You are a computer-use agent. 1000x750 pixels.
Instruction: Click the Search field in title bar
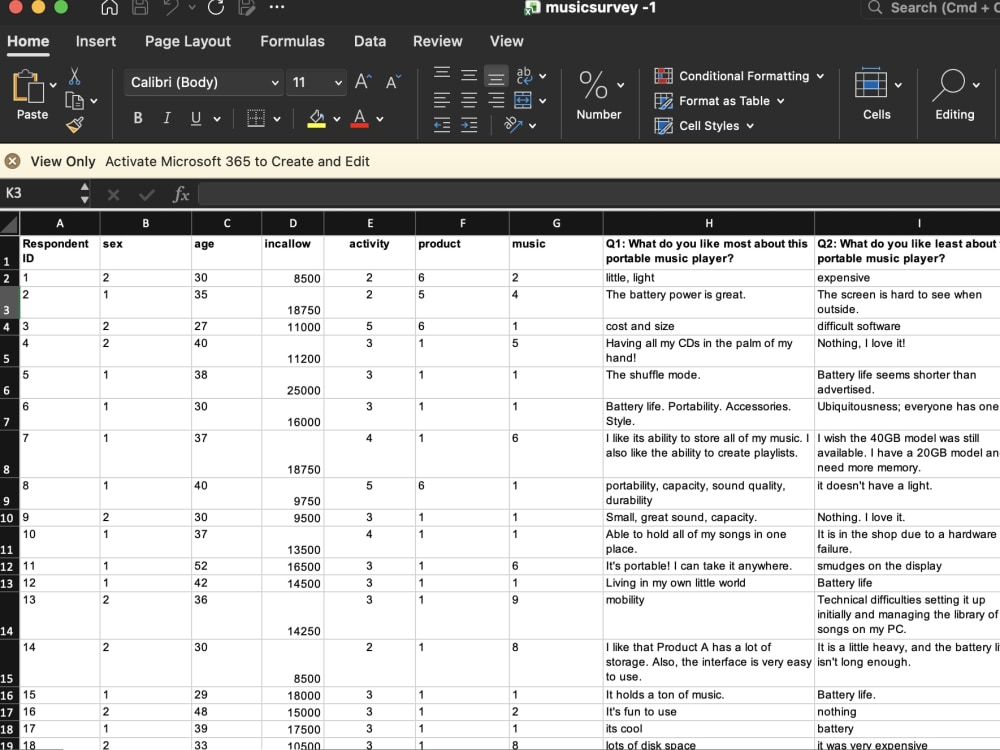931,8
